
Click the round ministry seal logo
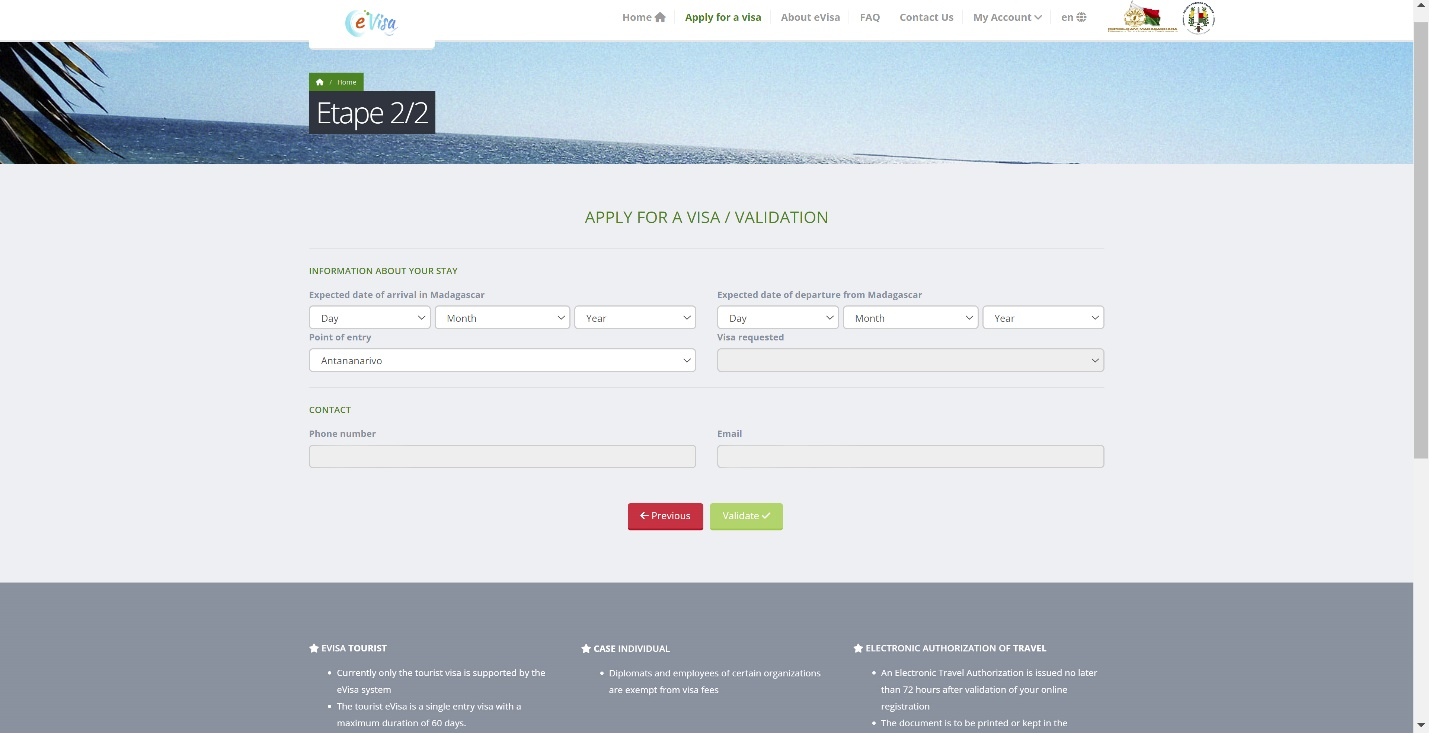1197,18
